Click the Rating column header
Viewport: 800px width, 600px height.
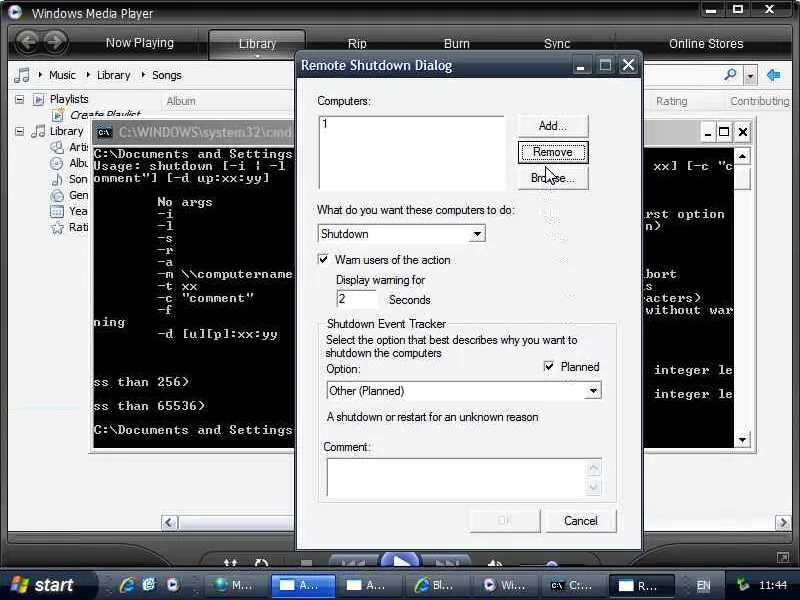click(671, 101)
